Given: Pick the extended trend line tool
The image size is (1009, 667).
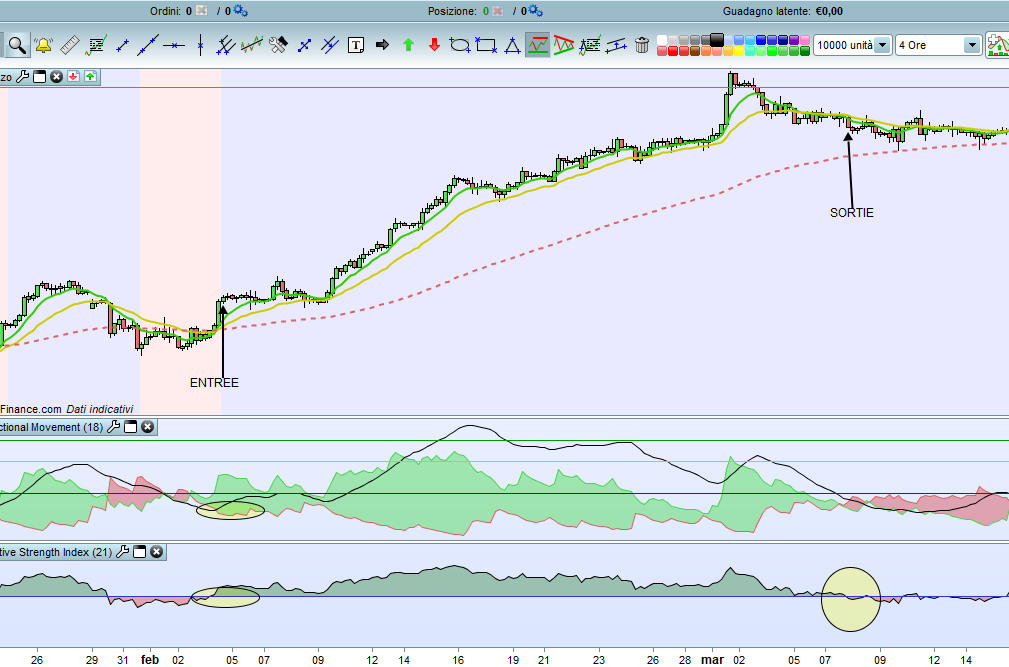Looking at the screenshot, I should pos(147,45).
